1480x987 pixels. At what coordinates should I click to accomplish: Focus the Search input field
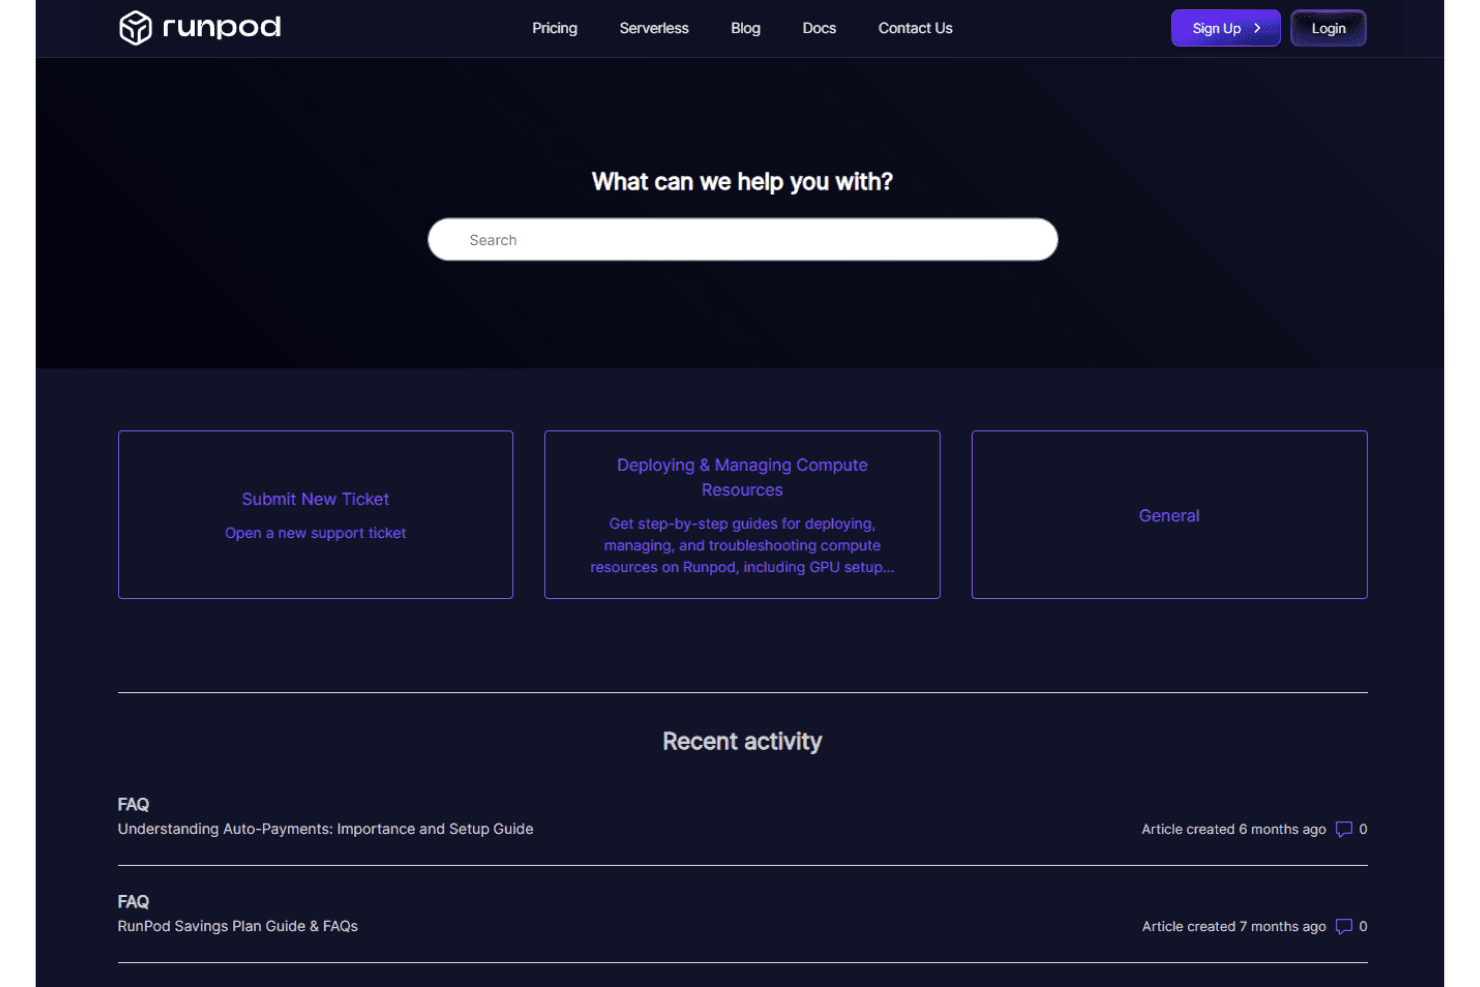(742, 240)
